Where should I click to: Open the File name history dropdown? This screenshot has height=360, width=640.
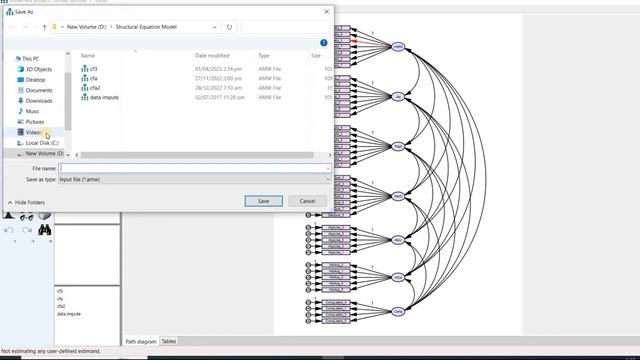coord(328,168)
